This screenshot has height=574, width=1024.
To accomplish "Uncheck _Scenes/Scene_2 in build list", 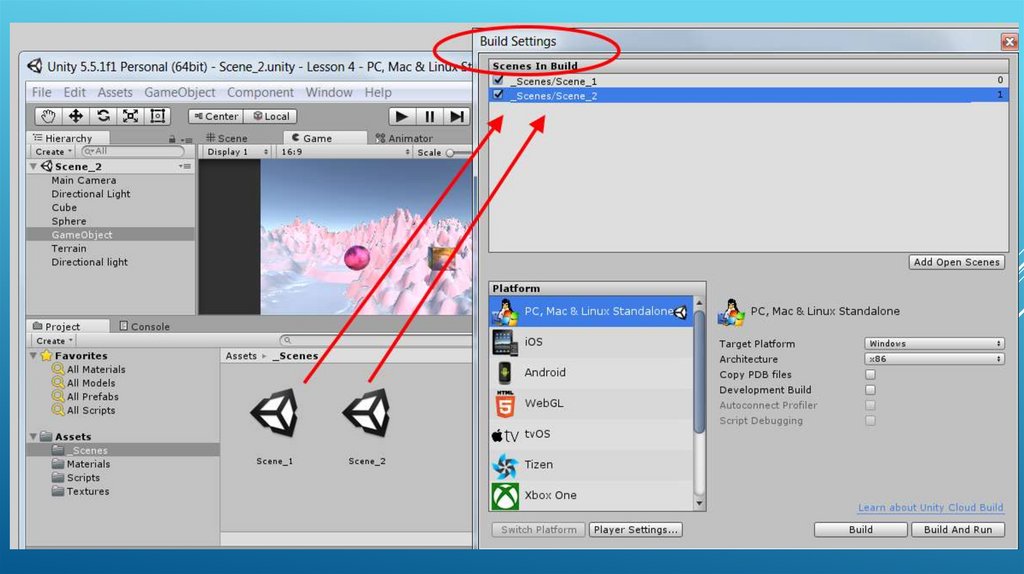I will (498, 95).
